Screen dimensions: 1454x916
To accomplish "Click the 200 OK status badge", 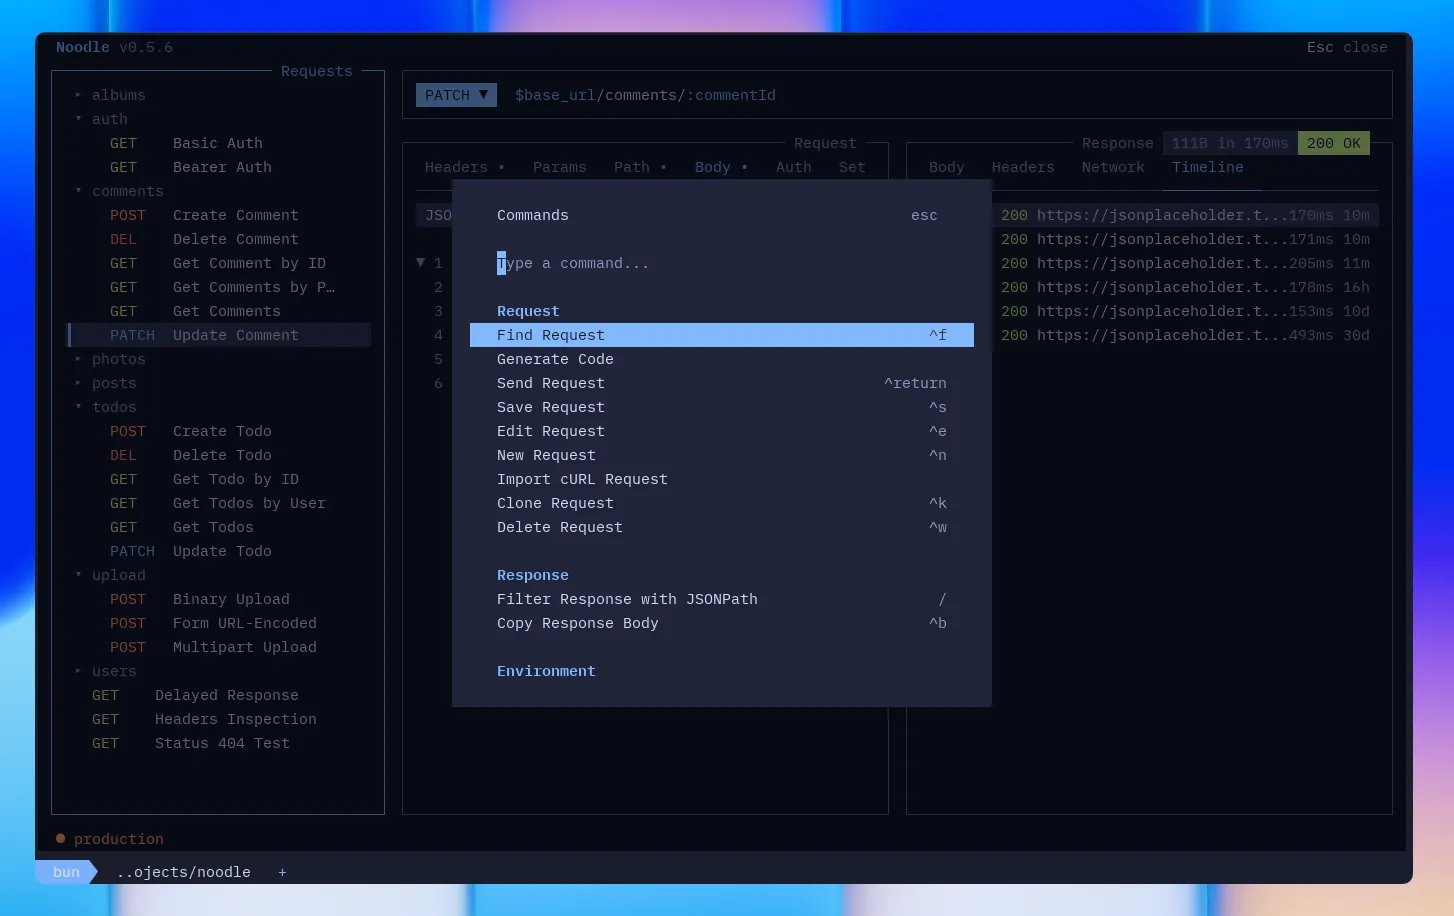I will (x=1334, y=143).
